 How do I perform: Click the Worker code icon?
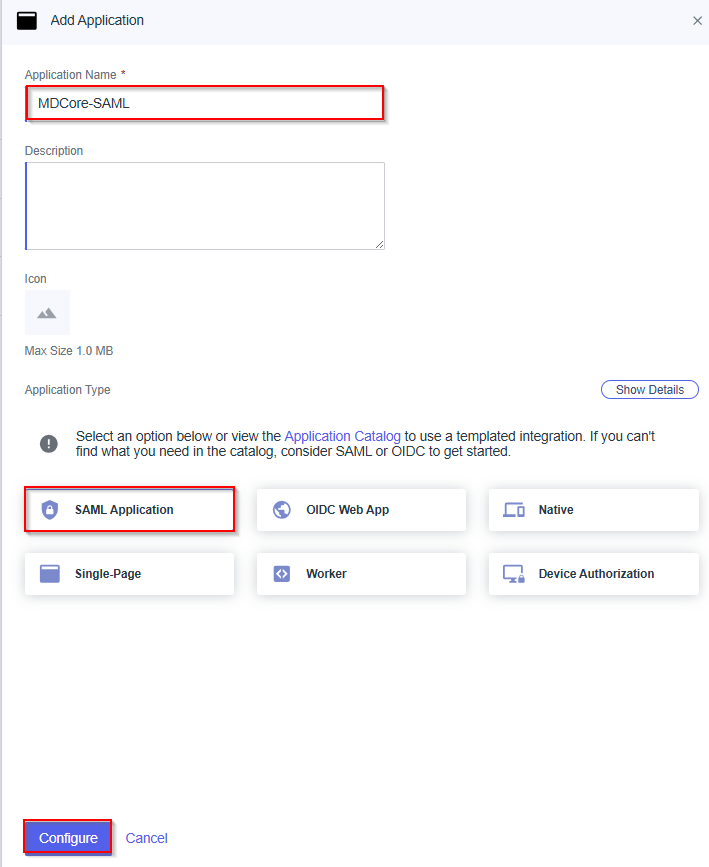pyautogui.click(x=282, y=574)
